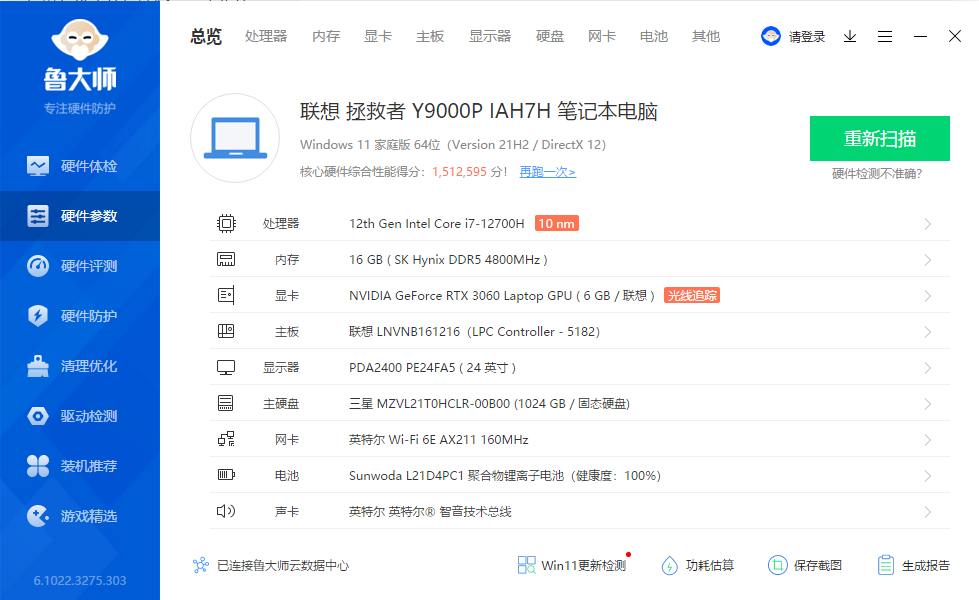Expand the 主板 row chevron
The image size is (979, 600).
928,332
